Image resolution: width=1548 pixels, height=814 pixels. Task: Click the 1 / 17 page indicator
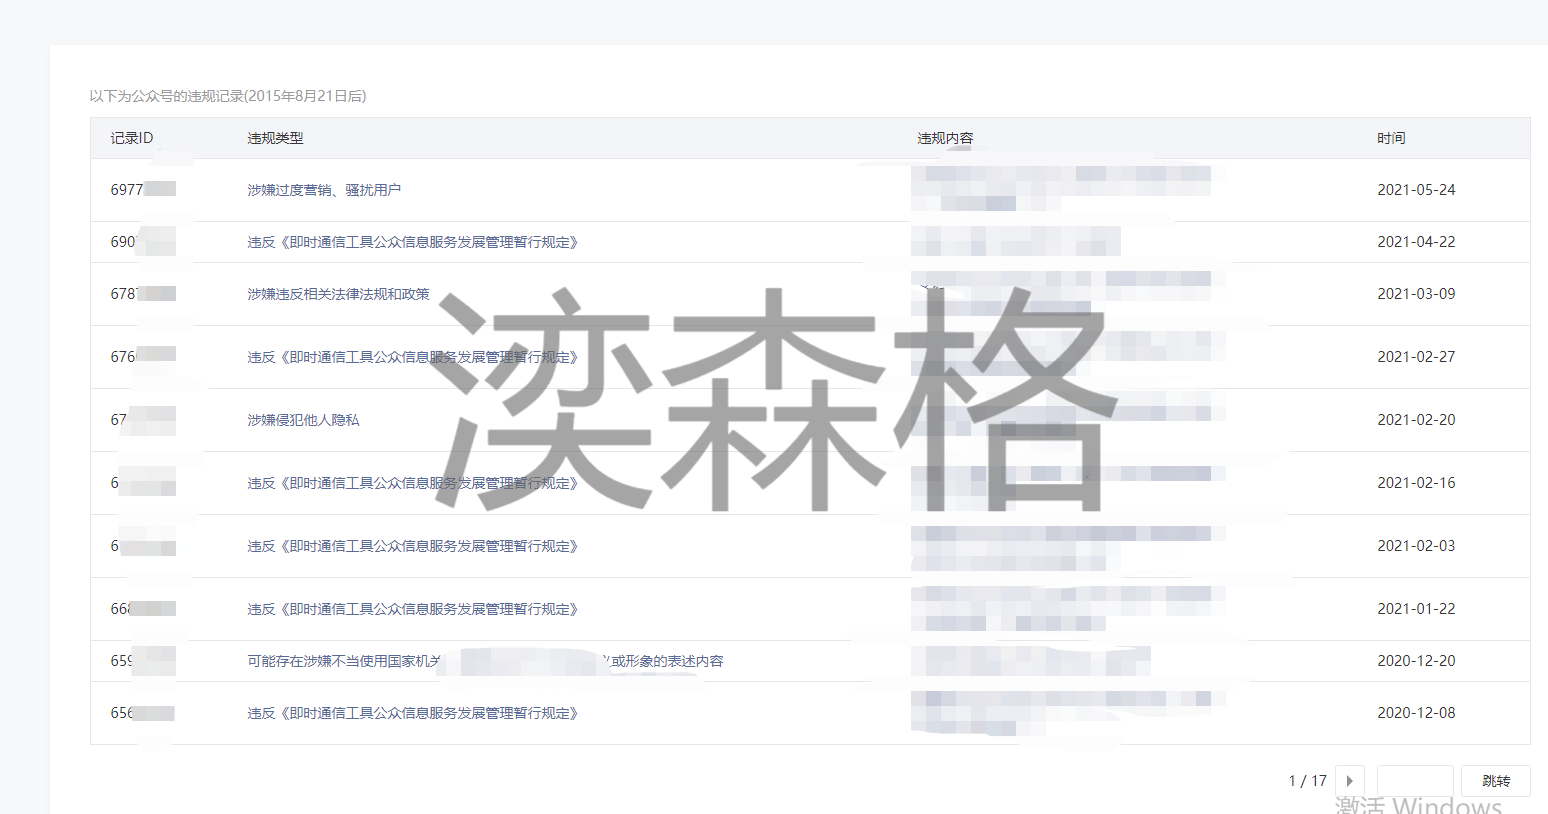tap(1307, 781)
